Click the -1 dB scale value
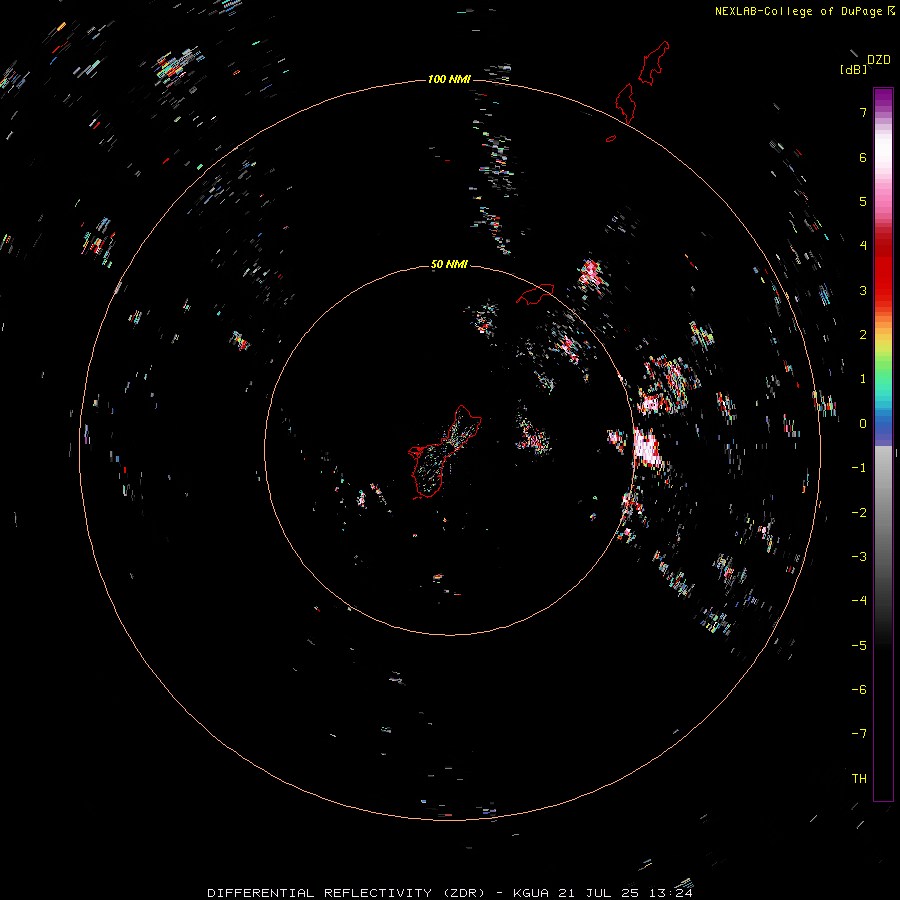The height and width of the screenshot is (900, 900). pos(859,468)
